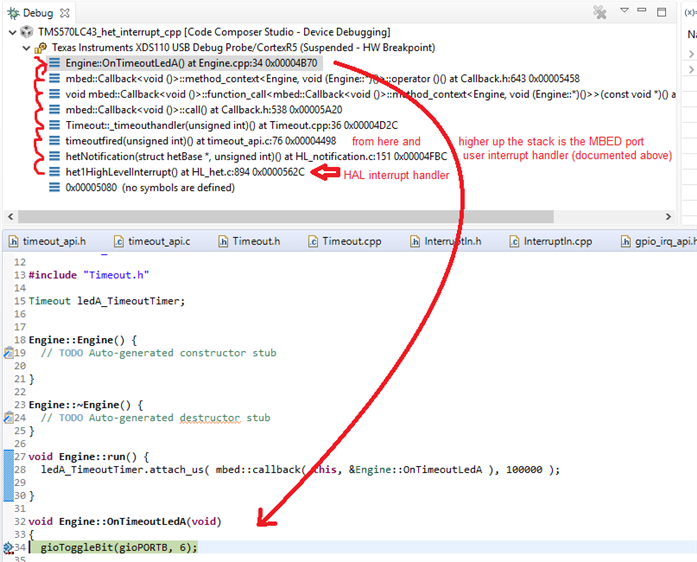Select the Engine::OnTimeoutLedA() stack frame

[190, 63]
